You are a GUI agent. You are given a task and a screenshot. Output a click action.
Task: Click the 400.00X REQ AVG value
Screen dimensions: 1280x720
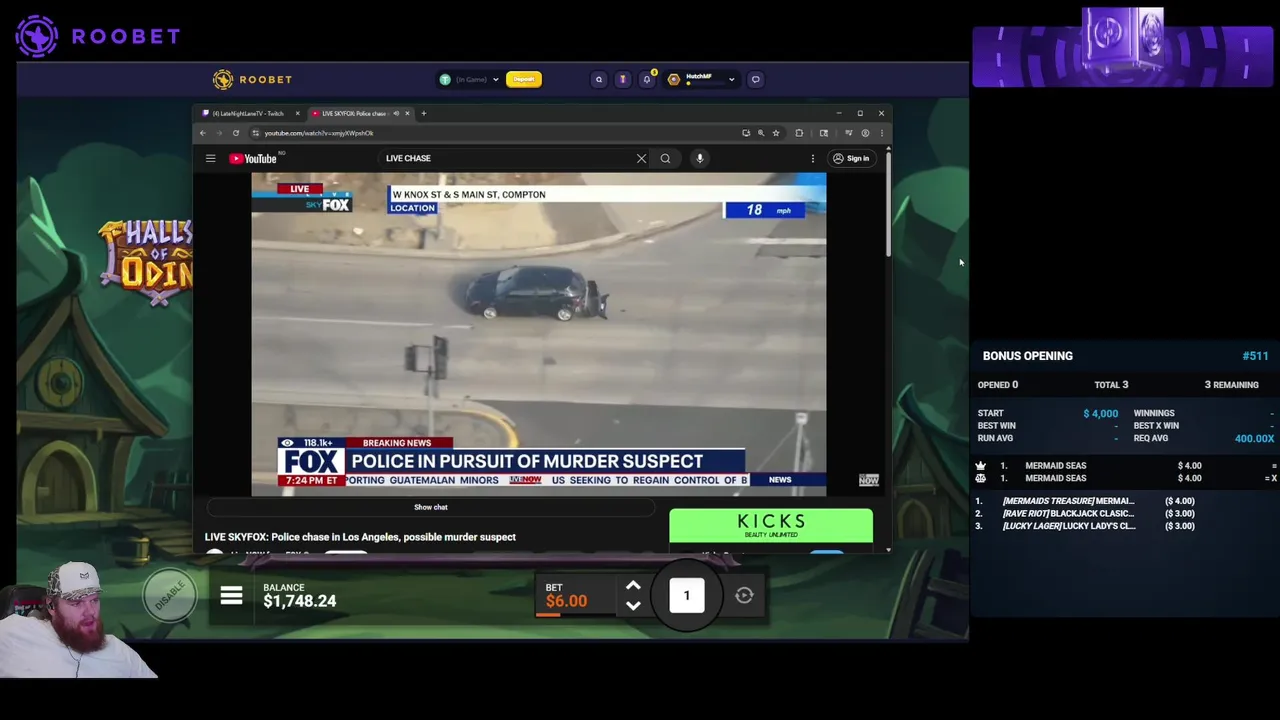pyautogui.click(x=1254, y=438)
